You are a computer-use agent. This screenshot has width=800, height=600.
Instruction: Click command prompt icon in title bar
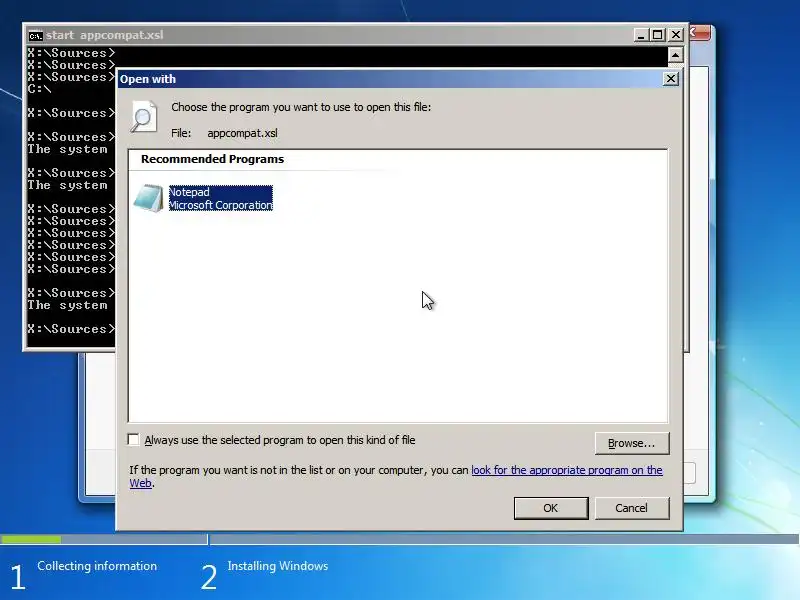coord(35,36)
